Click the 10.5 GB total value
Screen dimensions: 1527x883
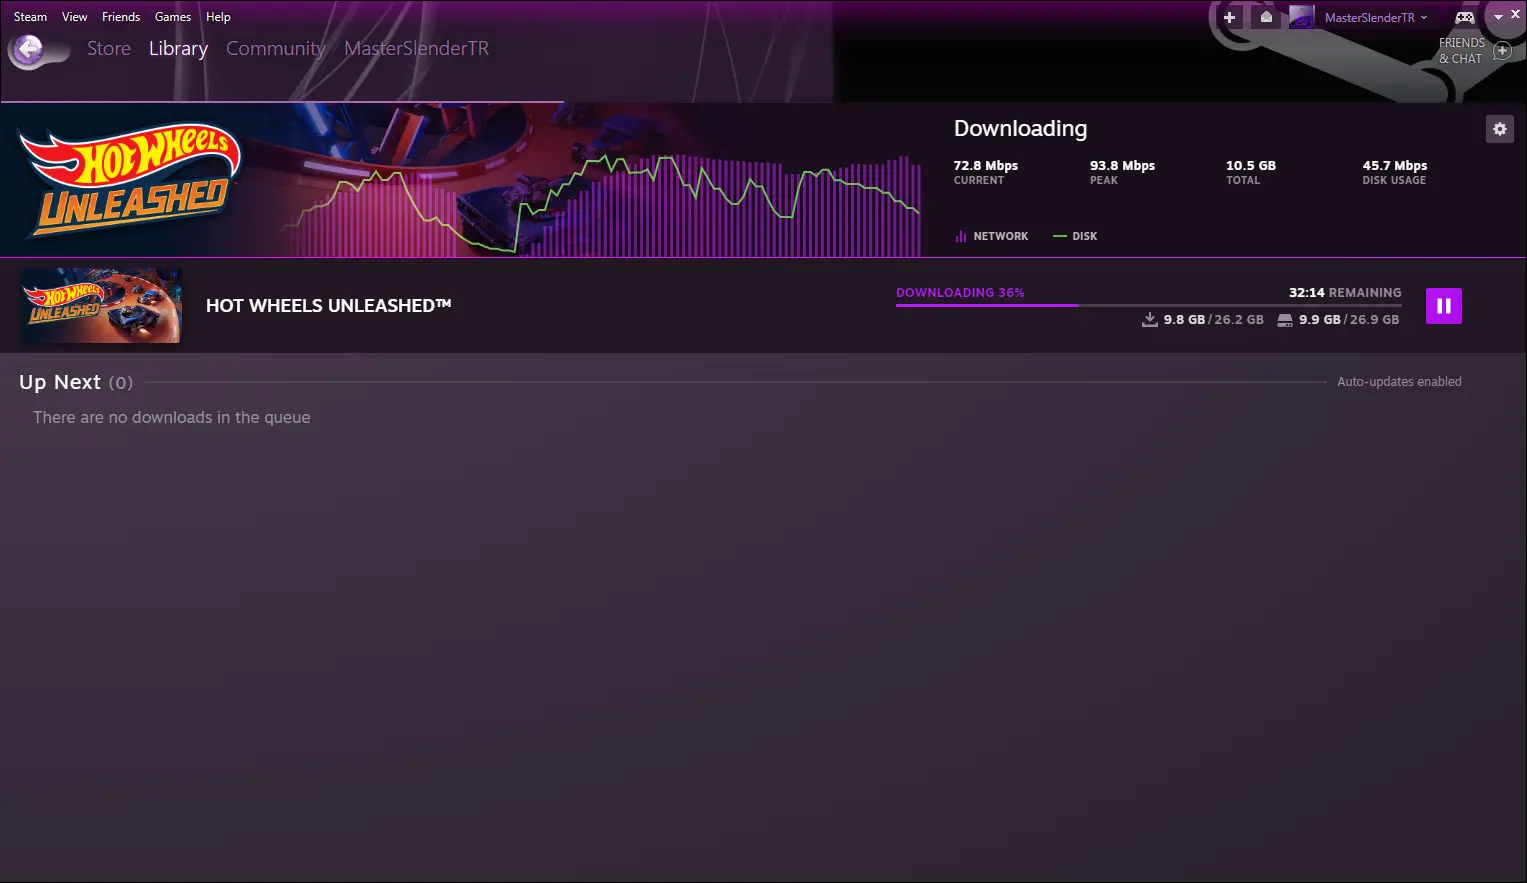click(1251, 166)
